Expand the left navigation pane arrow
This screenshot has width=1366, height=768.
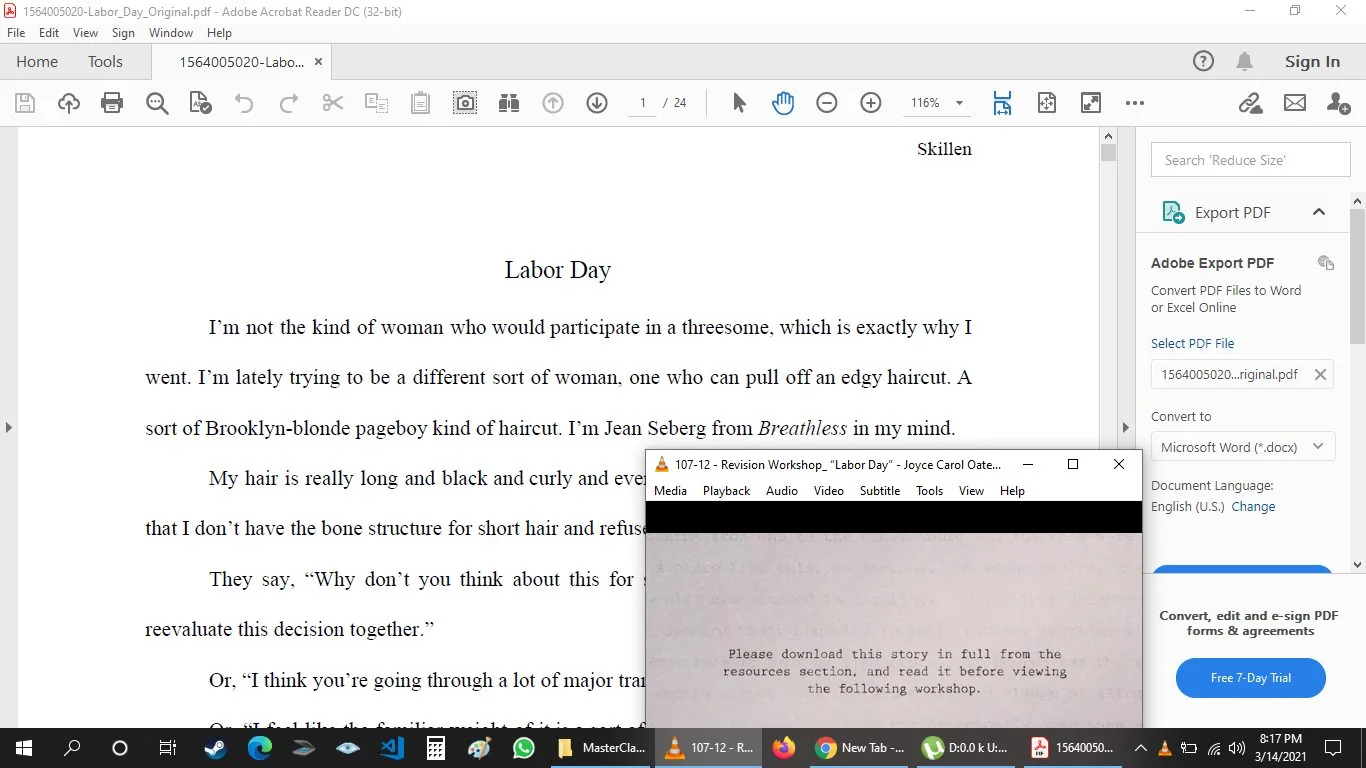pyautogui.click(x=8, y=427)
